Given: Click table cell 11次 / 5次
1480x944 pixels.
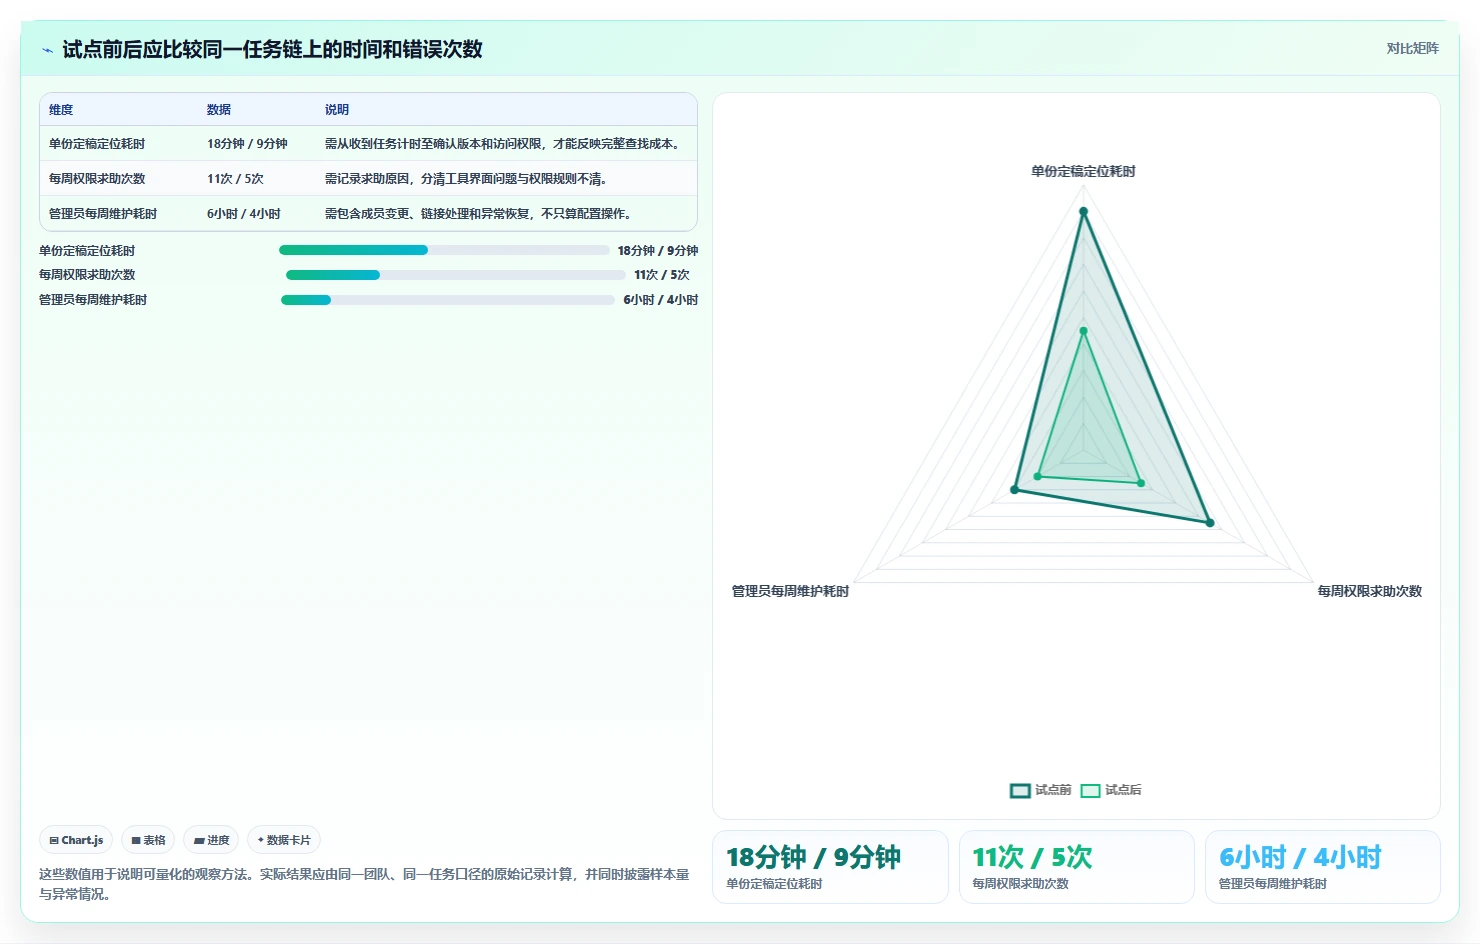Looking at the screenshot, I should click(x=235, y=179).
